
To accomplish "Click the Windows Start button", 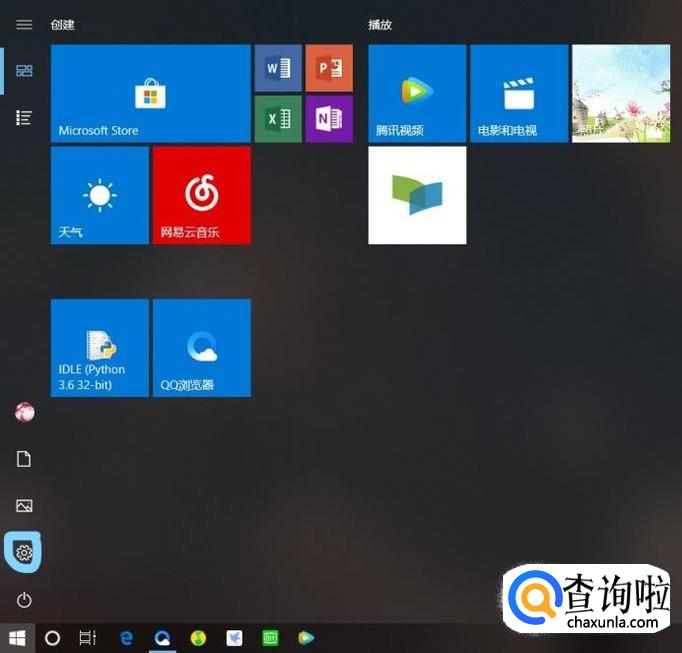I will [17, 638].
